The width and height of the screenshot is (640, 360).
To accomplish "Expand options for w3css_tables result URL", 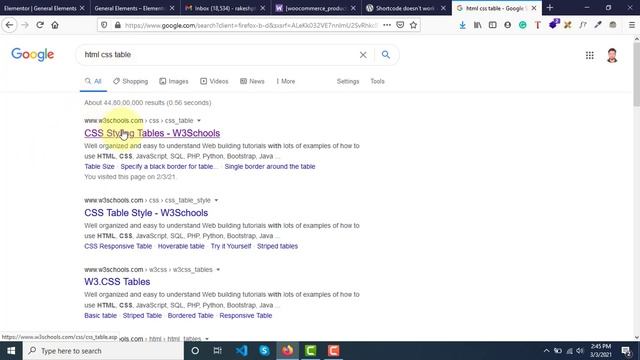I will pos(218,269).
